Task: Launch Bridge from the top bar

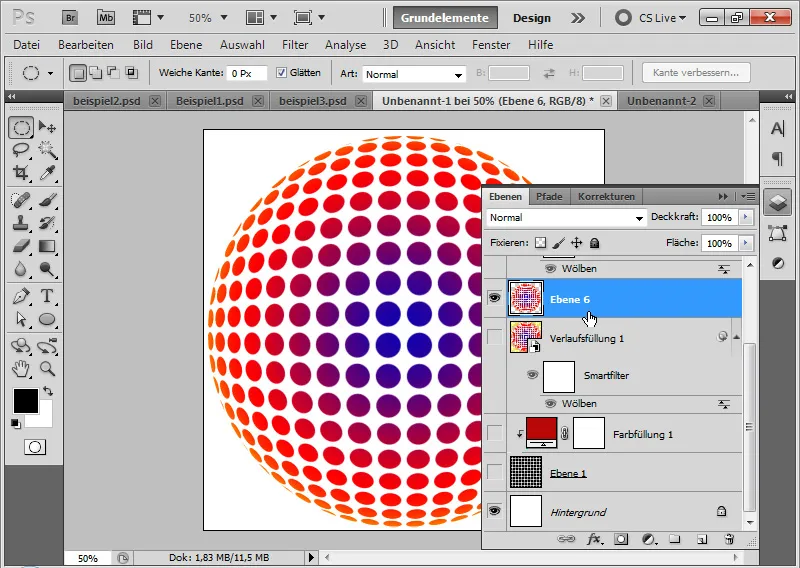Action: (70, 18)
